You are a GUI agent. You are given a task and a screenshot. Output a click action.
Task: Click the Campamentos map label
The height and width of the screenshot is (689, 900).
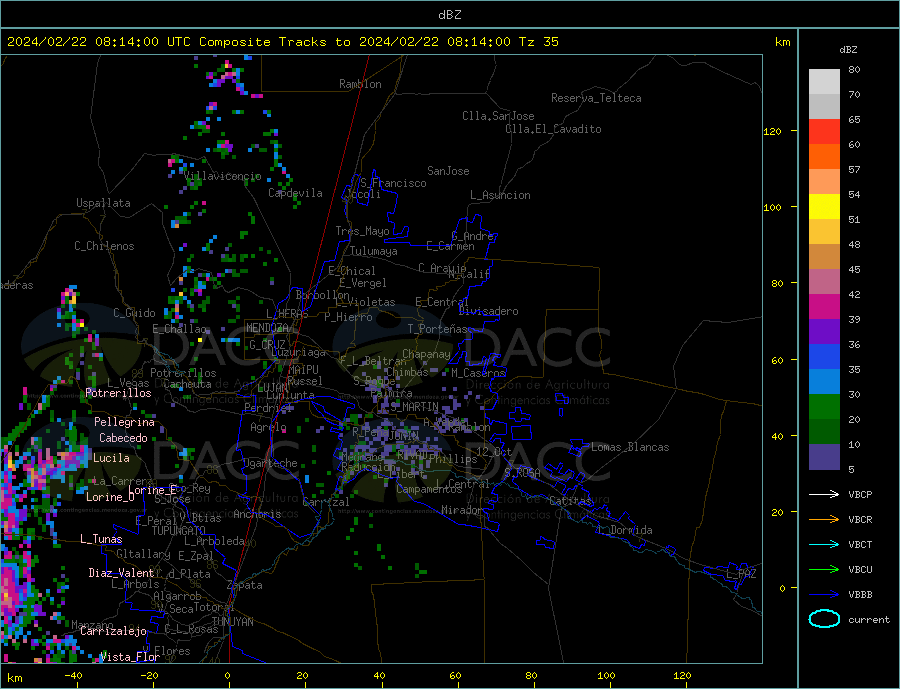coord(429,489)
